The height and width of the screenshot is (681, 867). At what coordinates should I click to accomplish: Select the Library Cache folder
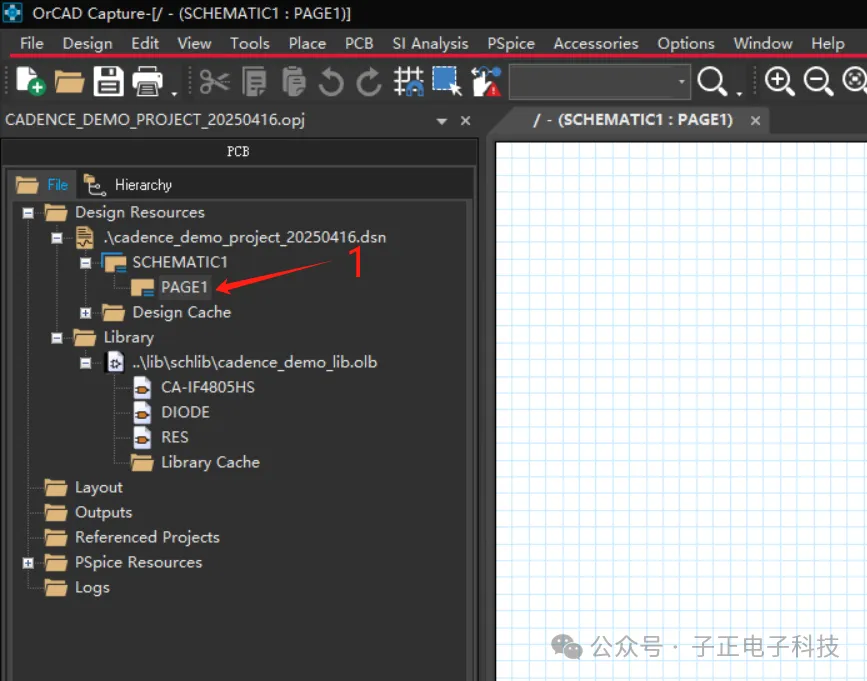click(x=210, y=462)
